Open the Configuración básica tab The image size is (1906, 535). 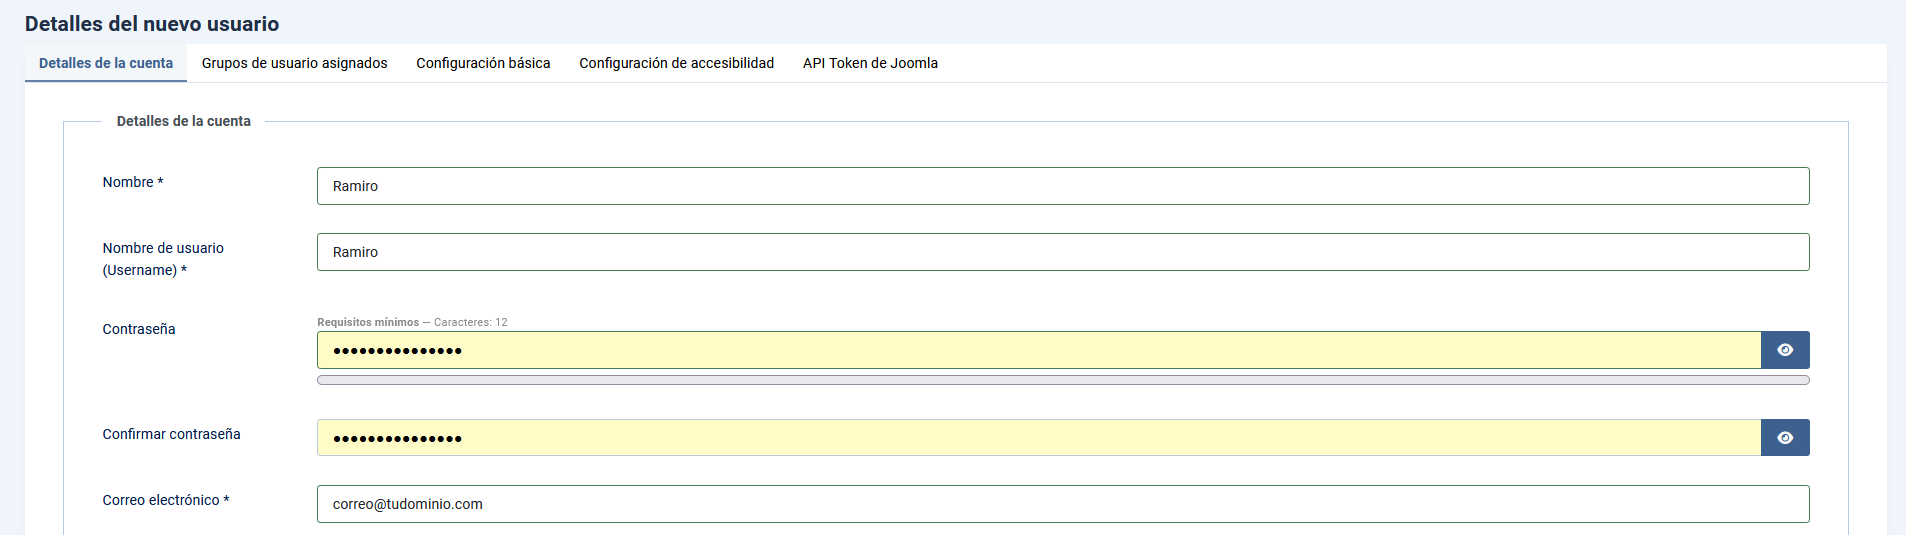coord(483,63)
